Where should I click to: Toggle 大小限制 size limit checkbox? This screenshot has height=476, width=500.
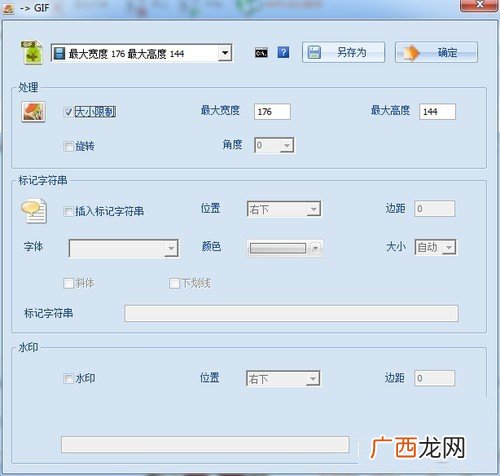[68, 112]
